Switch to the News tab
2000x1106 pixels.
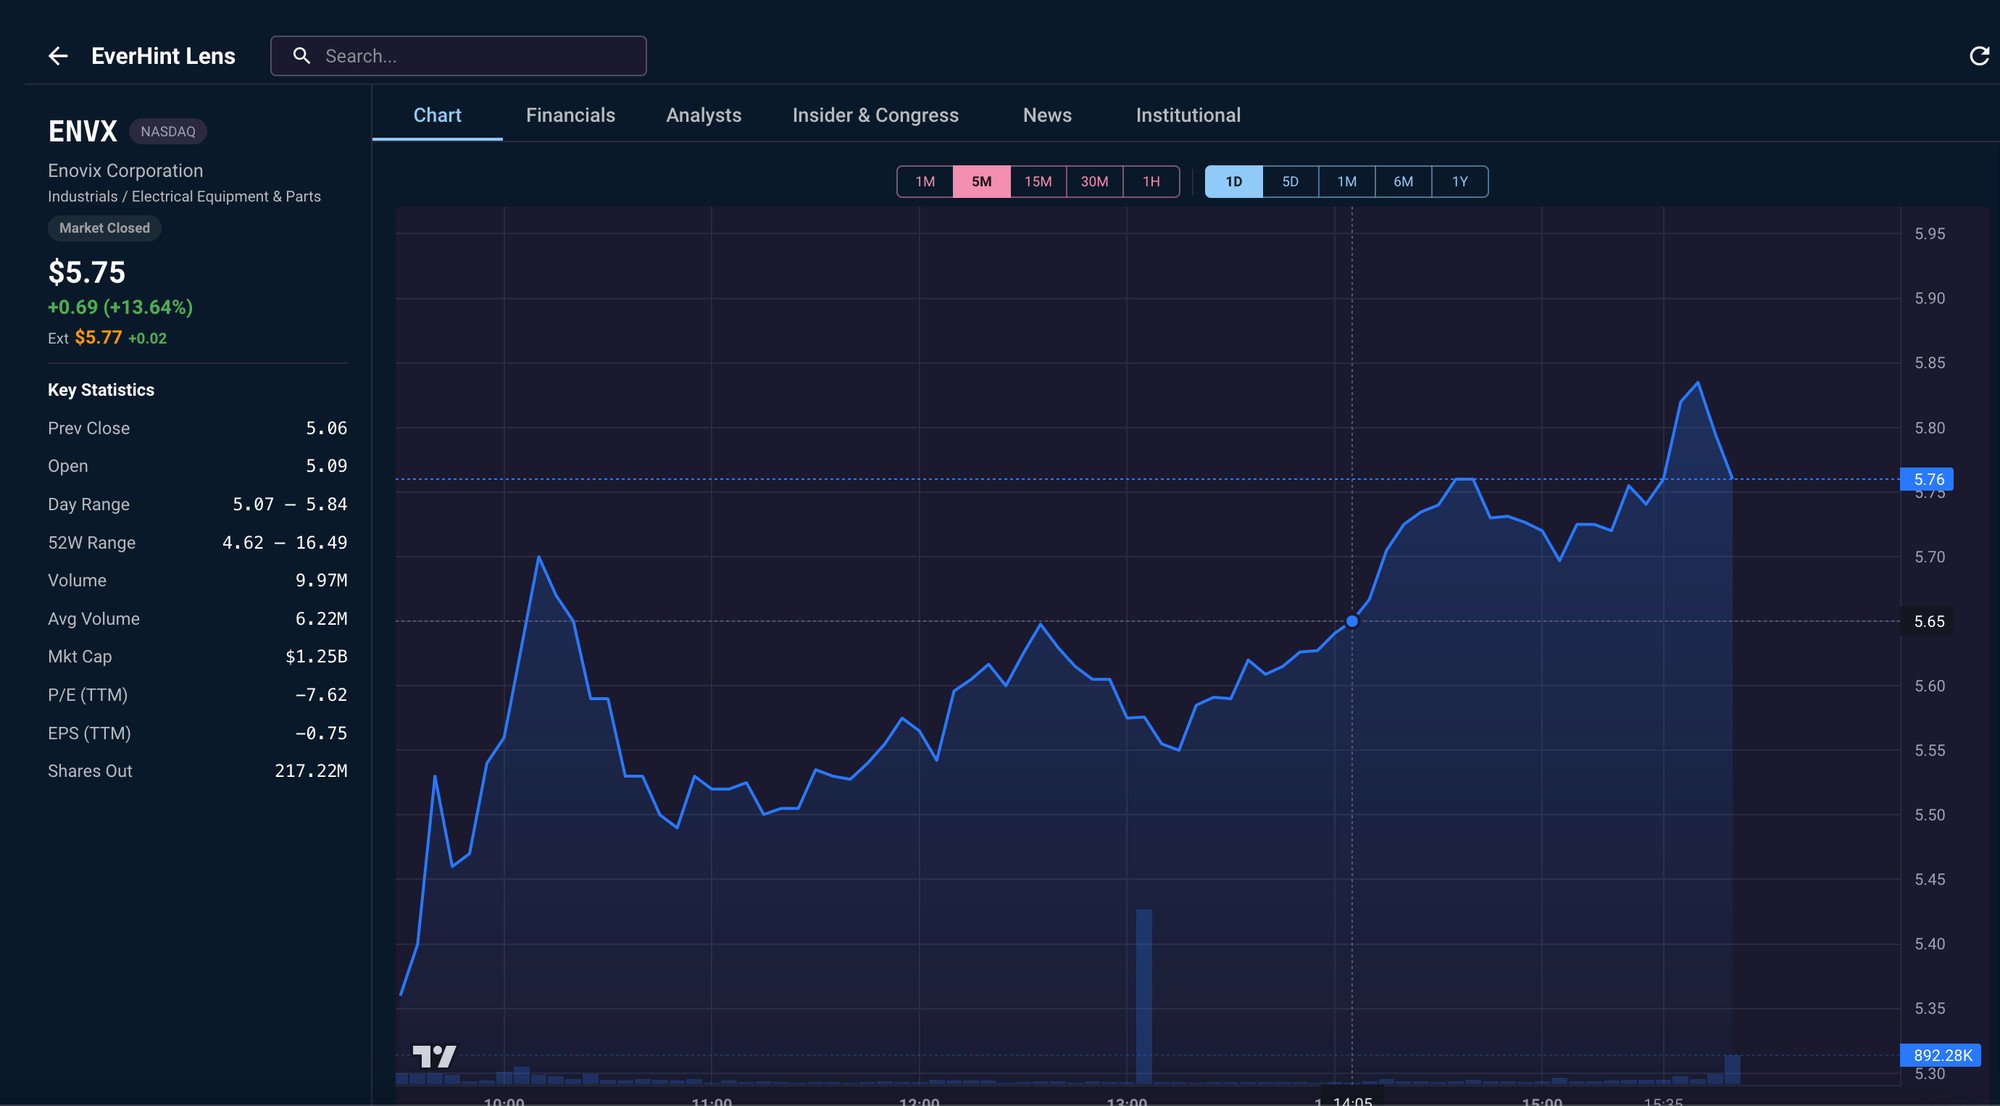tap(1047, 115)
